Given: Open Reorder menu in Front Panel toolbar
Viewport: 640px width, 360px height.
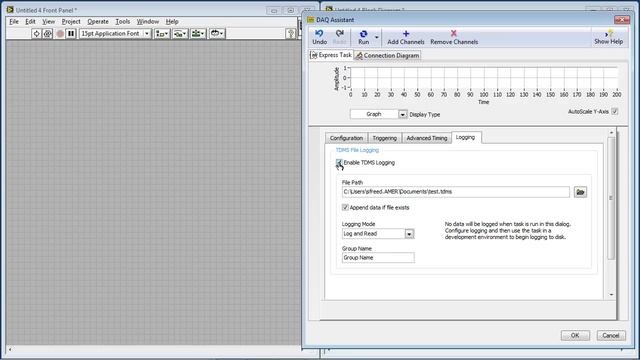Looking at the screenshot, I should tap(217, 33).
